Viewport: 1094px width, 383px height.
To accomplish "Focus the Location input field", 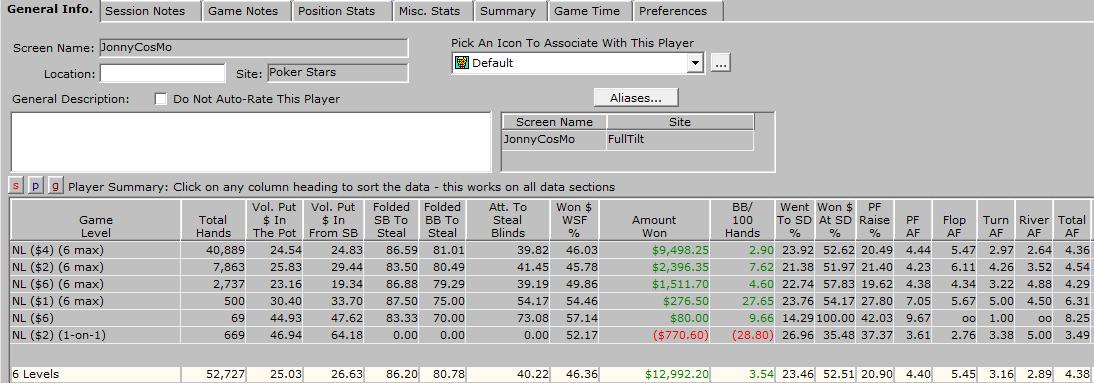I will click(163, 73).
